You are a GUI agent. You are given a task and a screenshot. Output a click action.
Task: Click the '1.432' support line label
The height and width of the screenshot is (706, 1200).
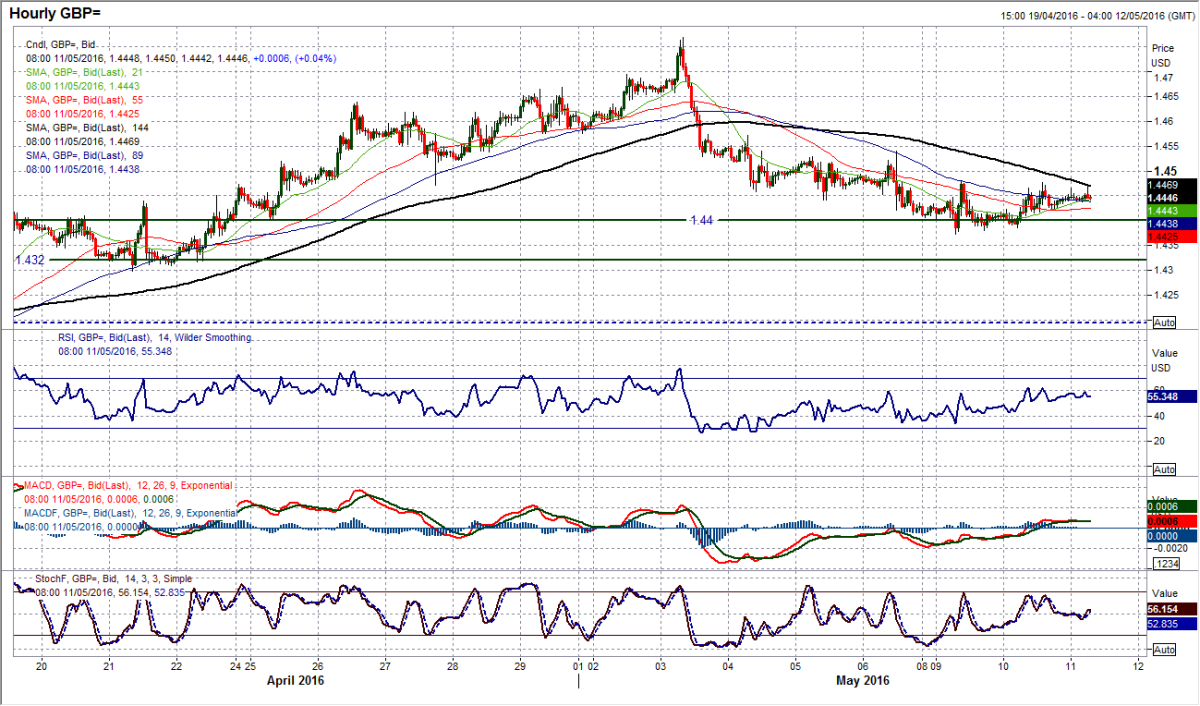32,259
